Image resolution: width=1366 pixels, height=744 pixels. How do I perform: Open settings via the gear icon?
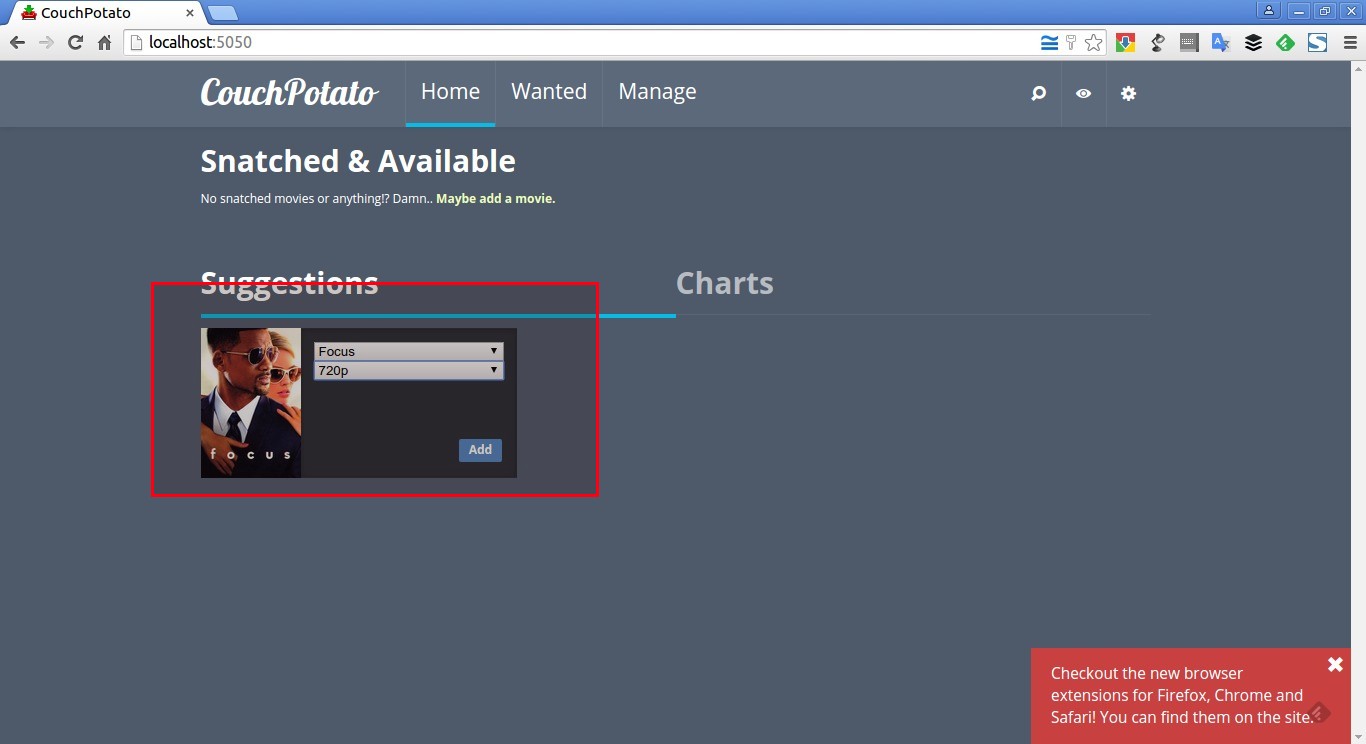(x=1128, y=93)
